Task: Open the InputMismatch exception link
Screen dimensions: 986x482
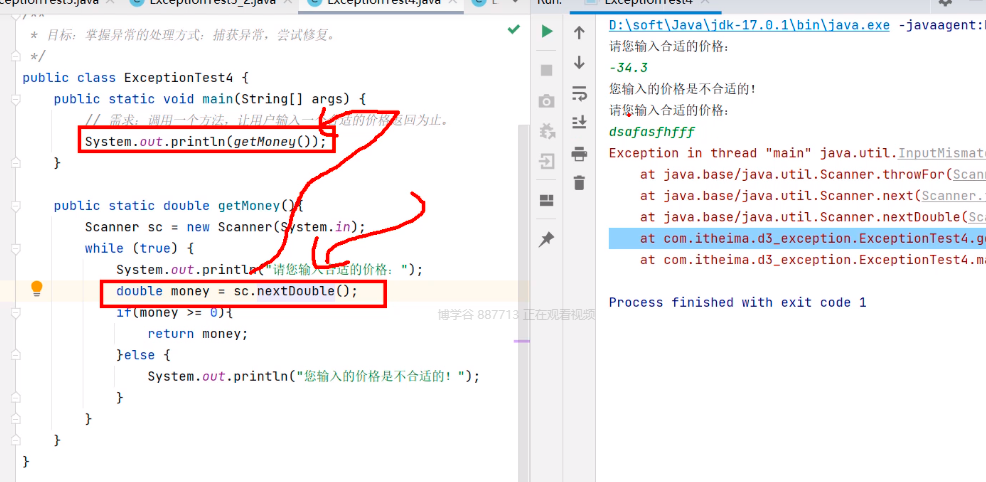Action: pos(941,153)
